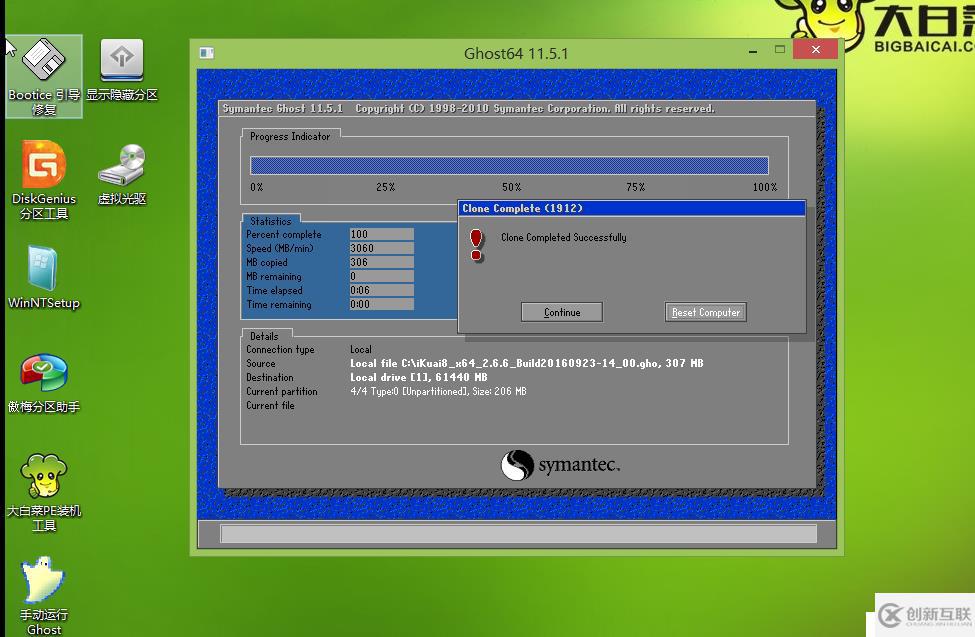Click the Percent complete value 100

(381, 234)
